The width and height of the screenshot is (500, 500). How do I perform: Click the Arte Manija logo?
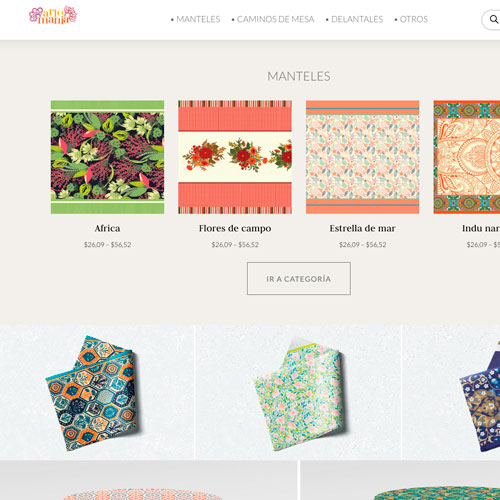pyautogui.click(x=53, y=15)
